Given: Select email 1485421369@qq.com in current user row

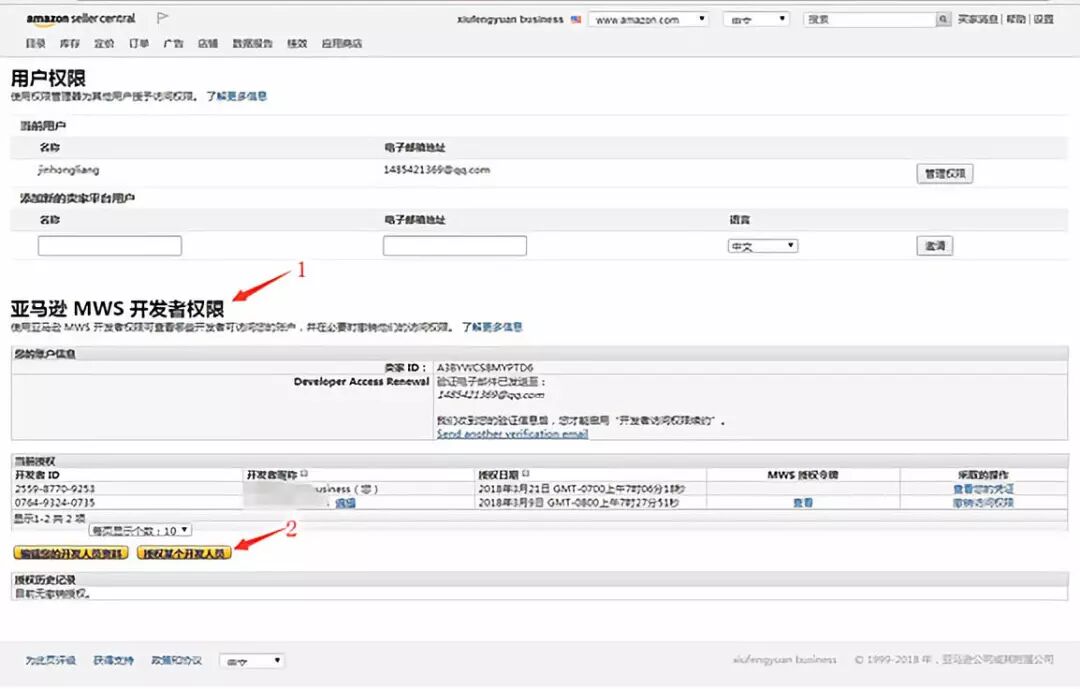Looking at the screenshot, I should point(437,169).
